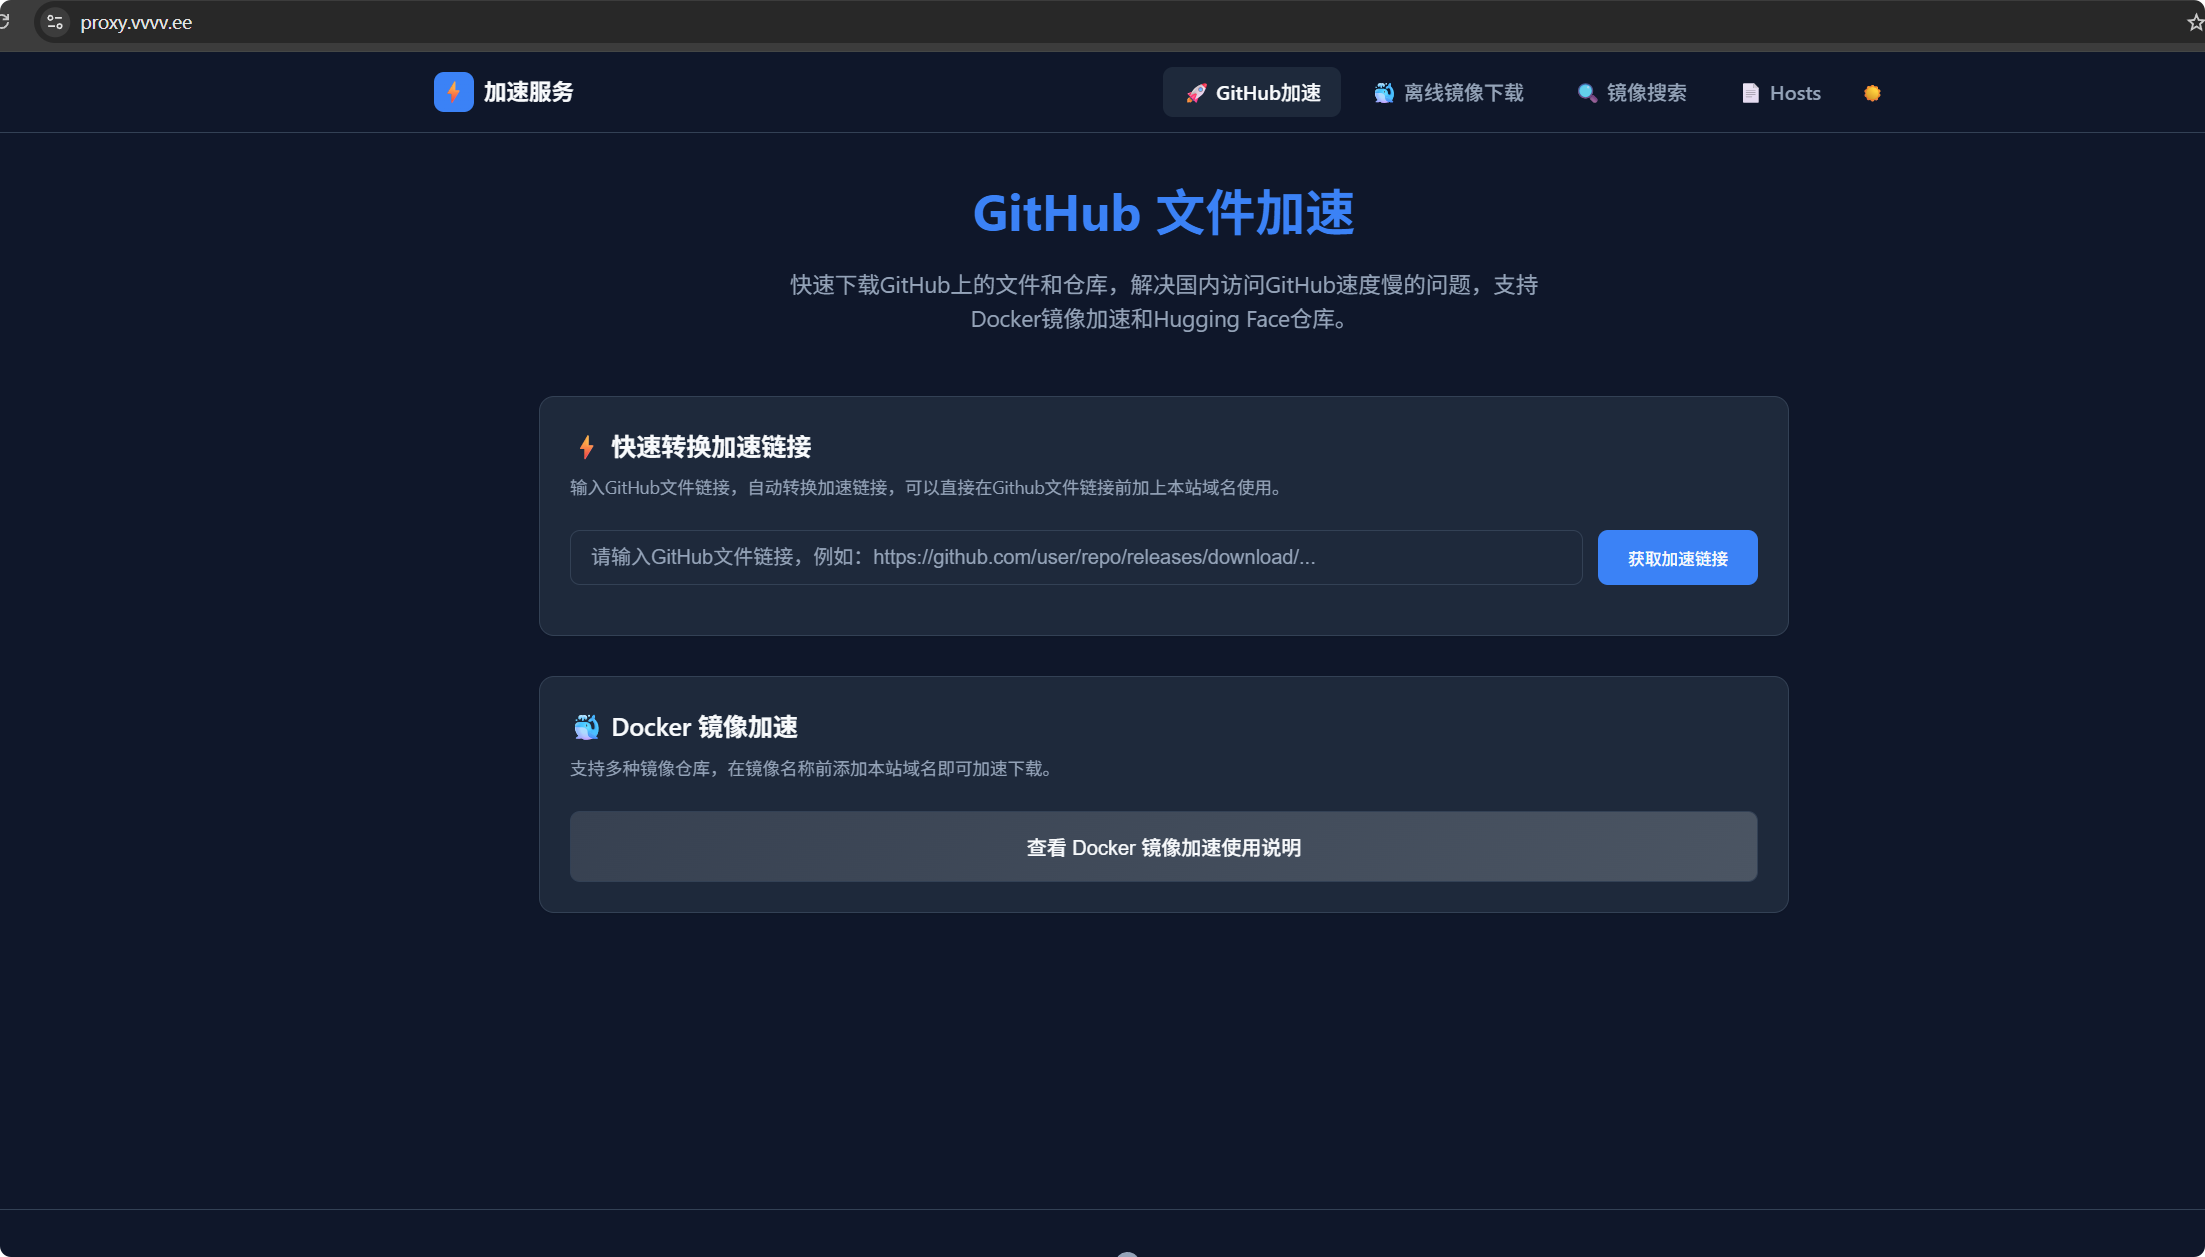Screen dimensions: 2205x1257
Task: Click the site info icon in the address bar
Action: (54, 22)
